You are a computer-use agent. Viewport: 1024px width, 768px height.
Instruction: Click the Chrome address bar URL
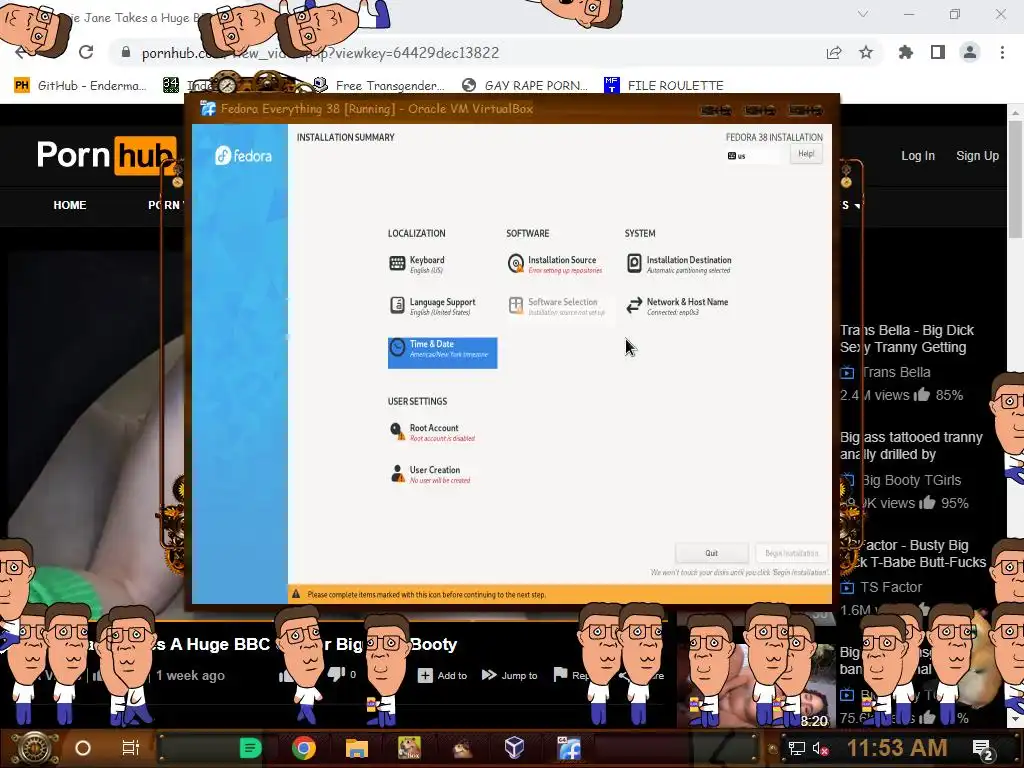pos(320,53)
